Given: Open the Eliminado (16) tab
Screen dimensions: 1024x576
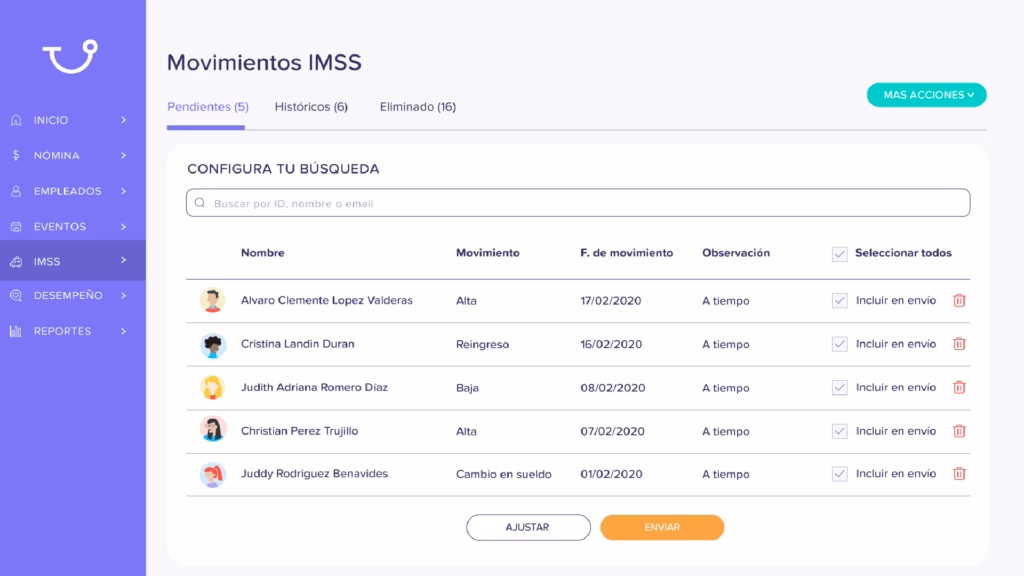Looking at the screenshot, I should pos(418,106).
